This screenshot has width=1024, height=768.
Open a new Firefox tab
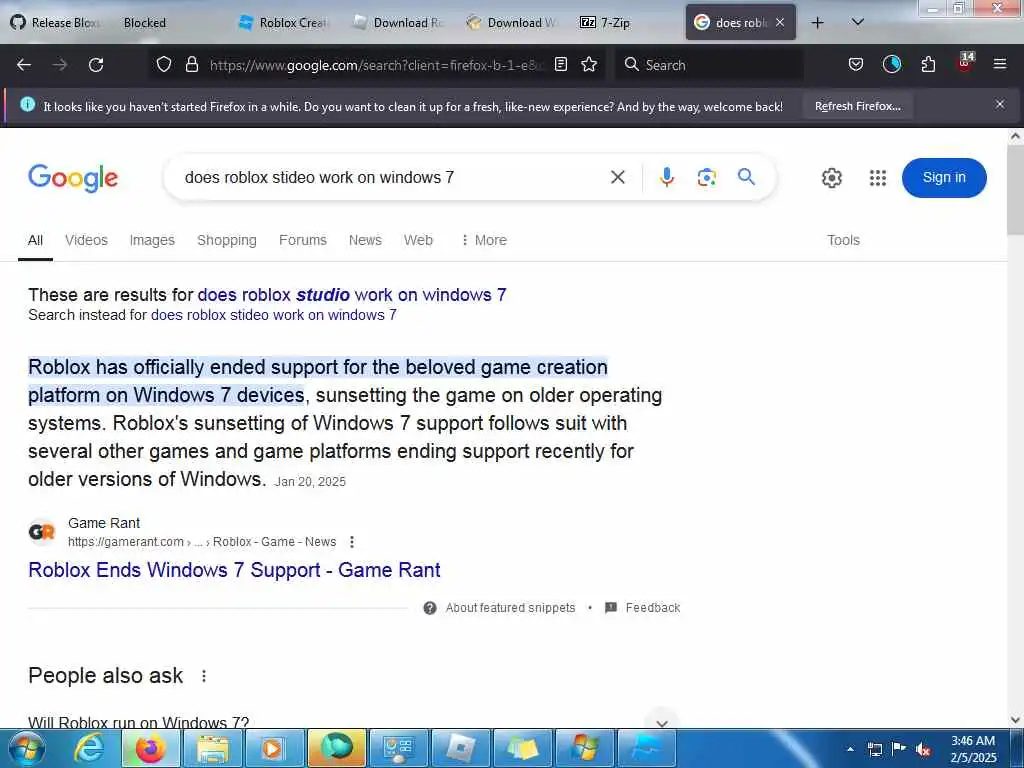[817, 23]
